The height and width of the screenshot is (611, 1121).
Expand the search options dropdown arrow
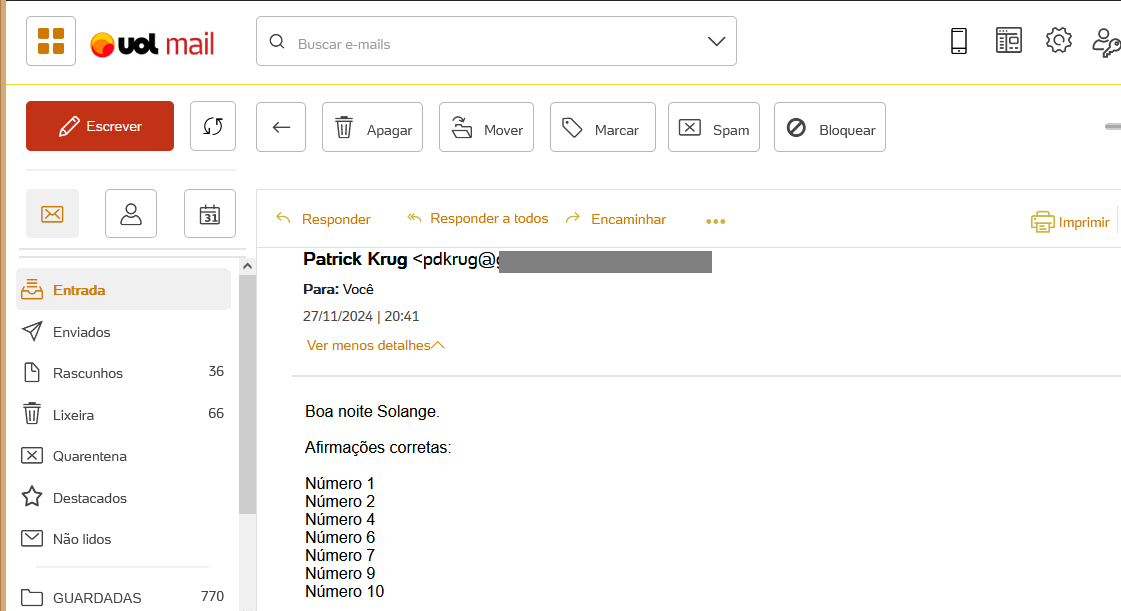tap(716, 42)
